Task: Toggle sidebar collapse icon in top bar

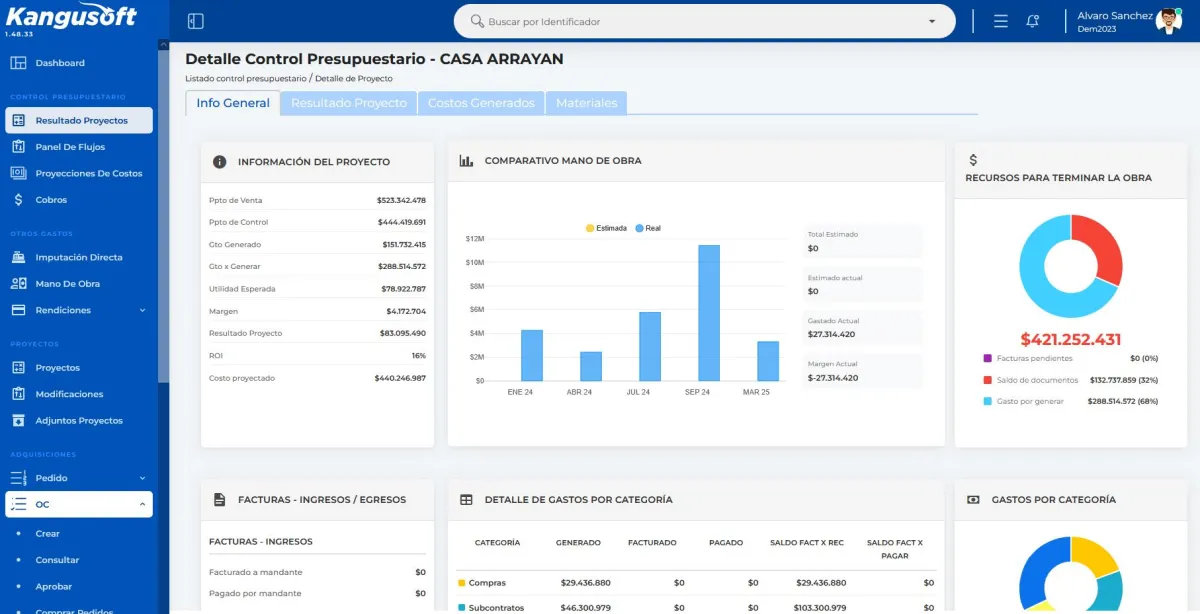Action: coord(196,21)
